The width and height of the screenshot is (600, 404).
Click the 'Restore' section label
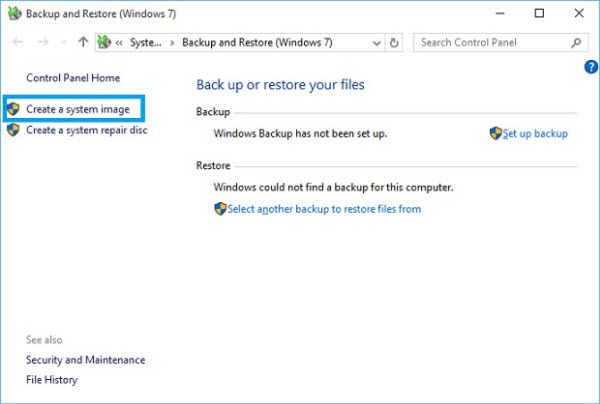tap(213, 166)
